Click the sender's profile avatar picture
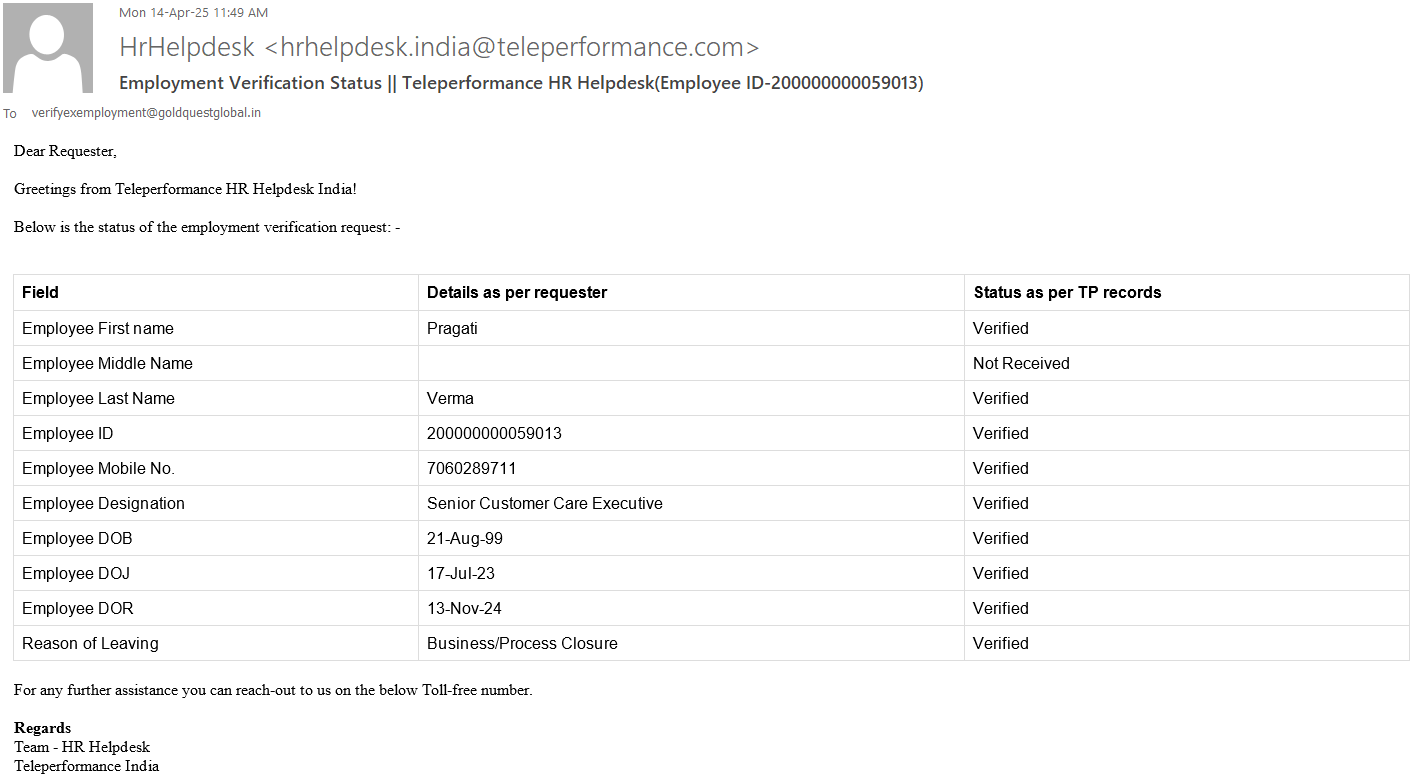The image size is (1428, 779). [48, 48]
